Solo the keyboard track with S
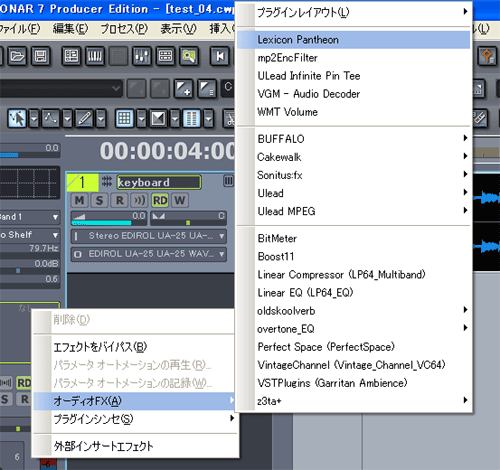This screenshot has width=500, height=470. click(x=99, y=200)
